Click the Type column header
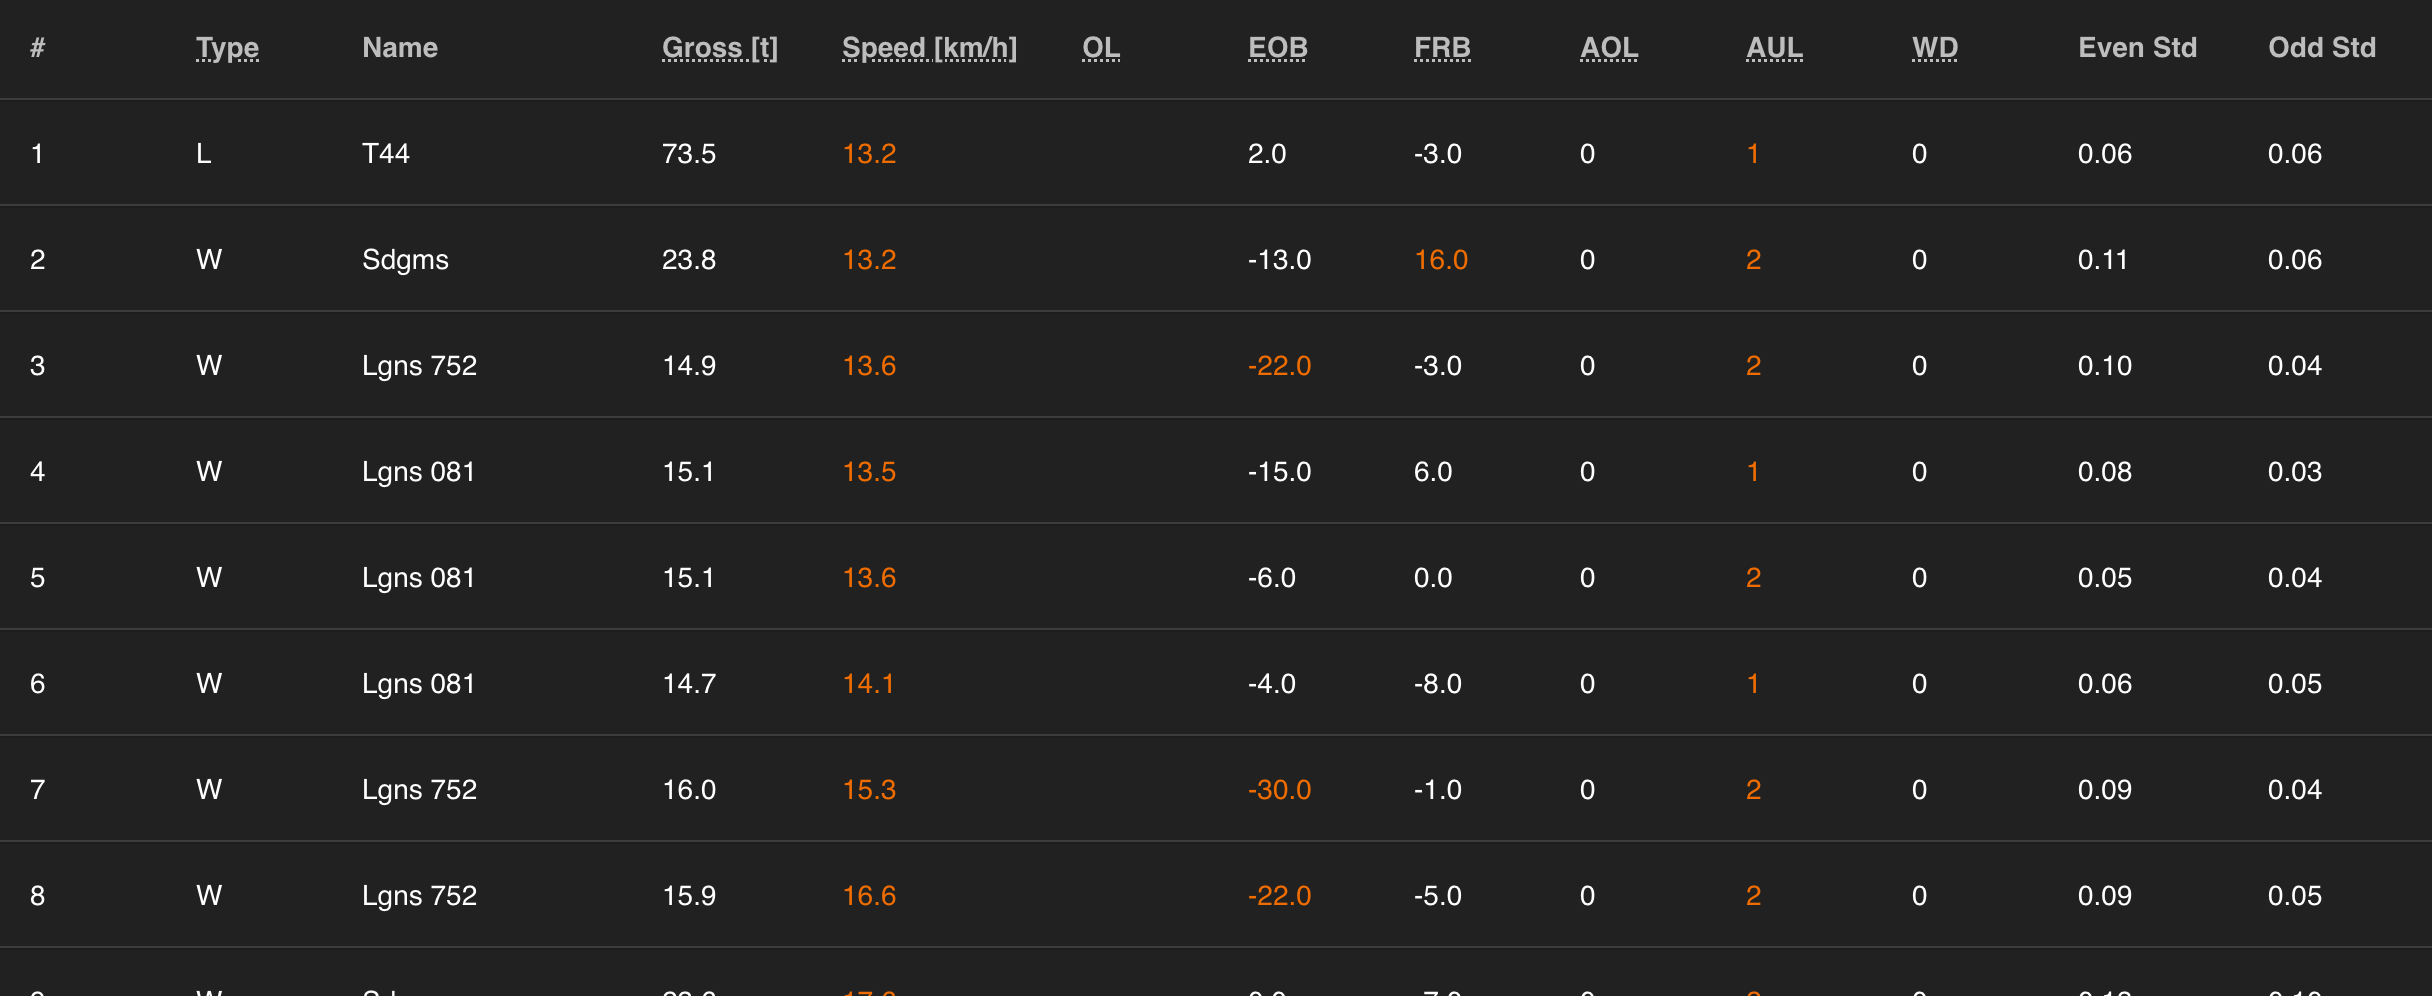 pos(227,48)
